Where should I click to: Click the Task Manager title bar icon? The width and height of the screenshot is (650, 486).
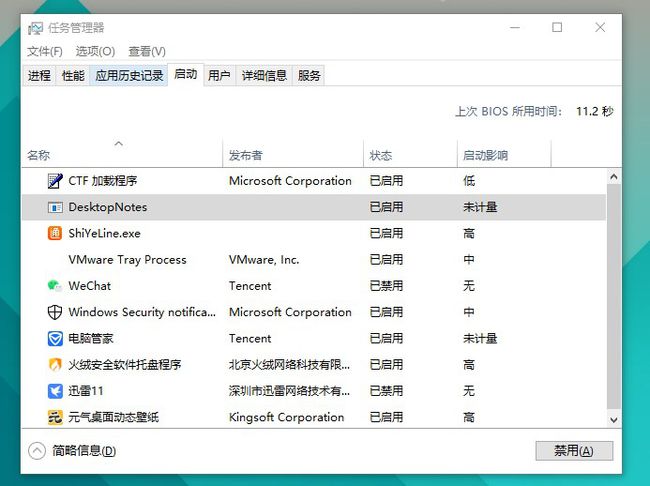(x=35, y=28)
